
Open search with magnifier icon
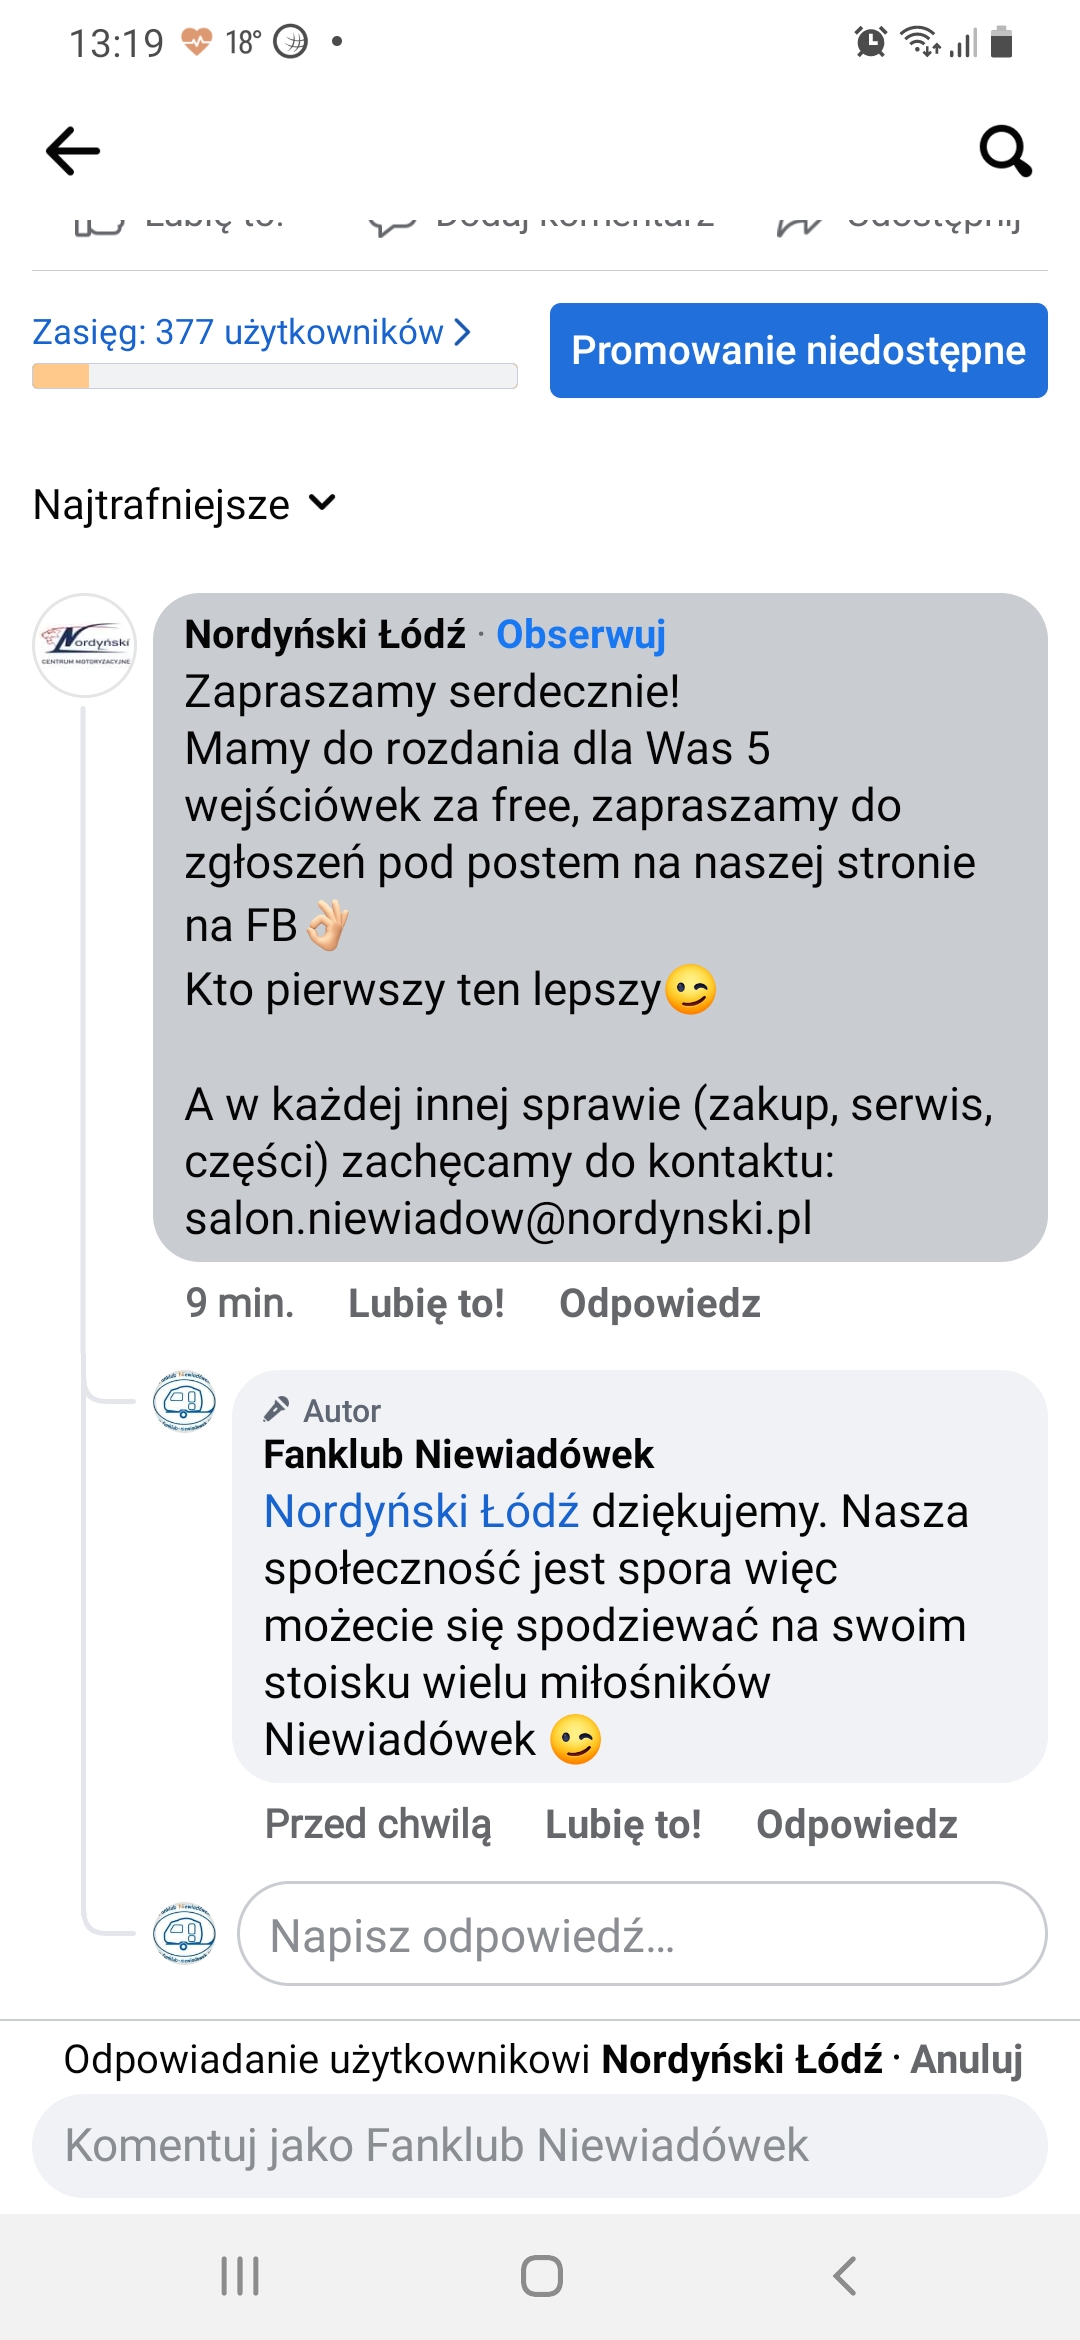1005,151
